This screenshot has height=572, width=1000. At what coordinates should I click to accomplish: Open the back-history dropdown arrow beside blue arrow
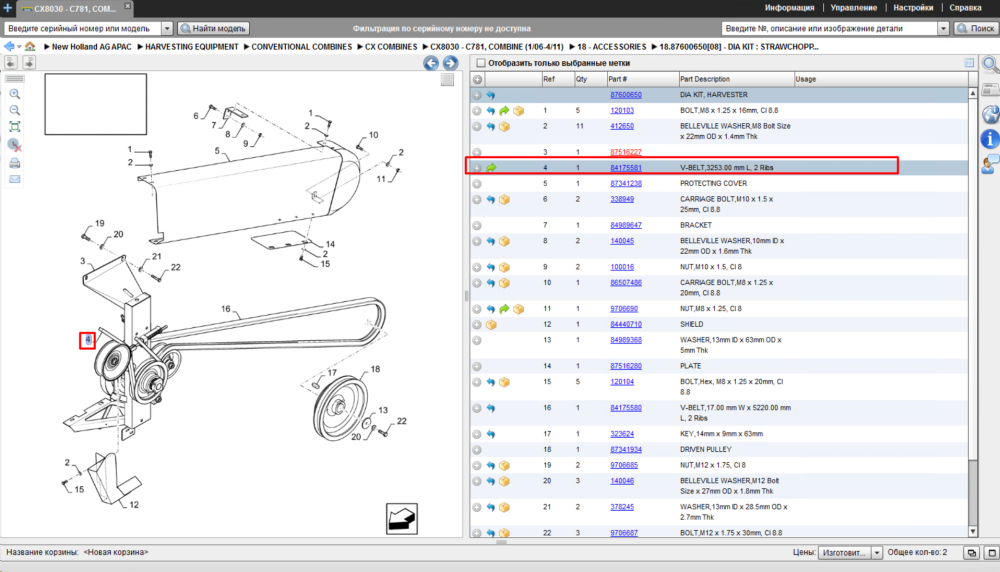tap(19, 47)
